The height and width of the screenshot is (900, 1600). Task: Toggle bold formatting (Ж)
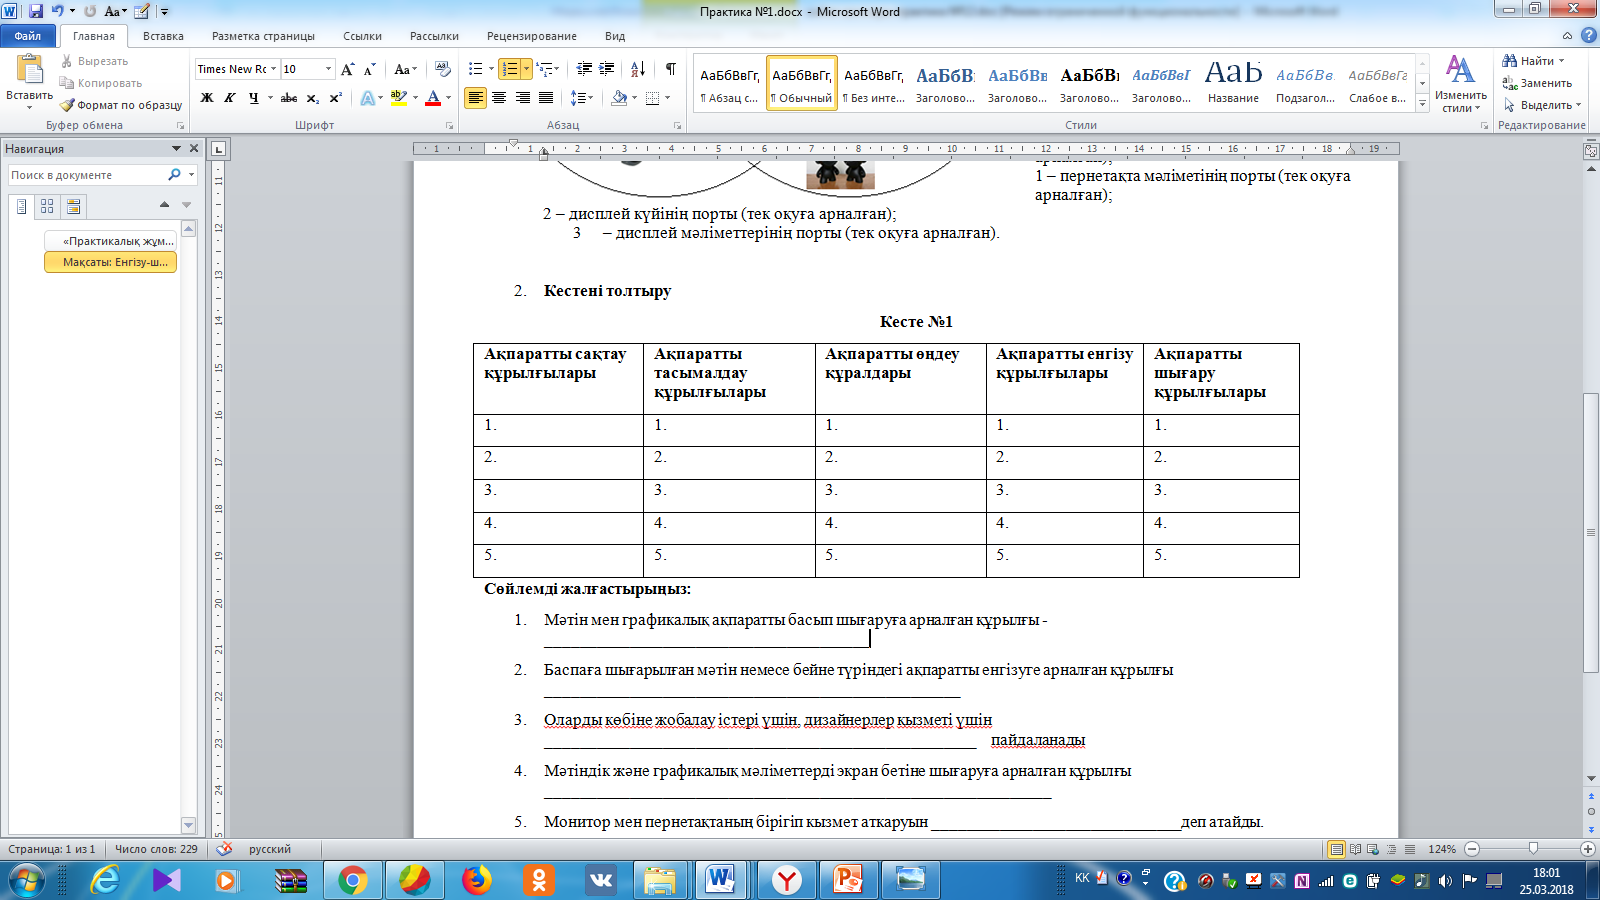click(207, 98)
